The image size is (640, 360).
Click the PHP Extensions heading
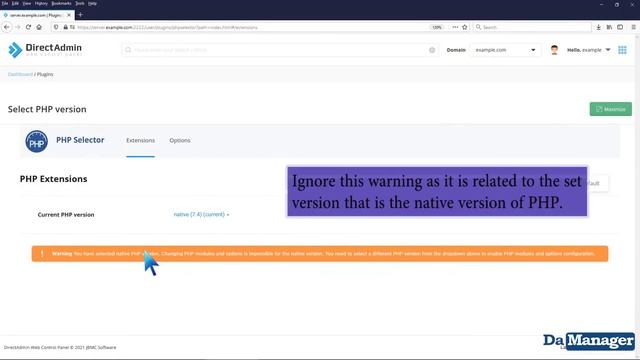click(x=53, y=179)
